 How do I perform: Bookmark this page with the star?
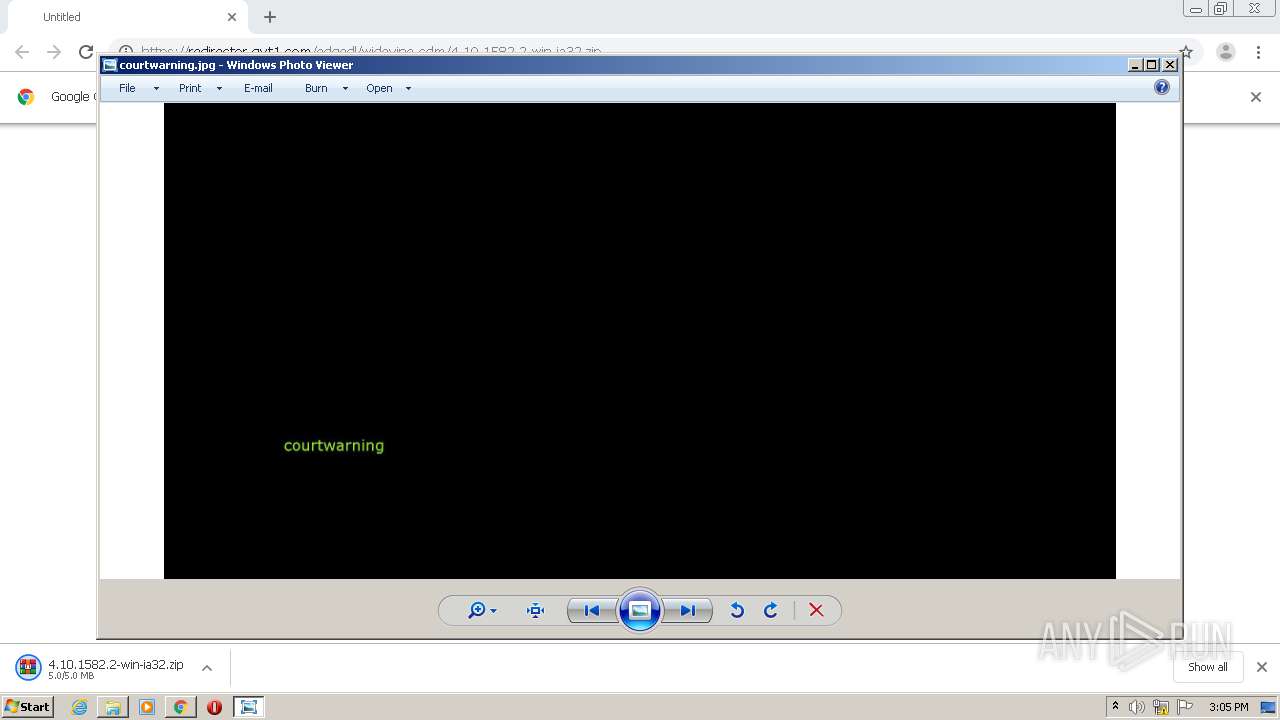[1186, 52]
